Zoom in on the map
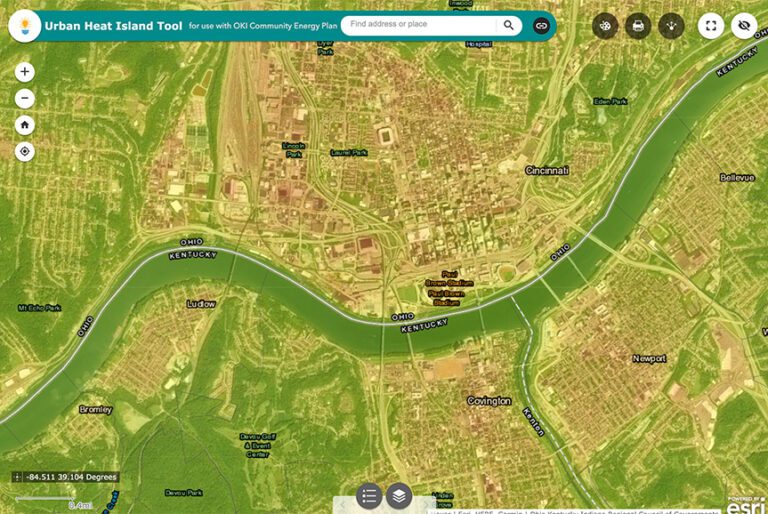 [25, 72]
